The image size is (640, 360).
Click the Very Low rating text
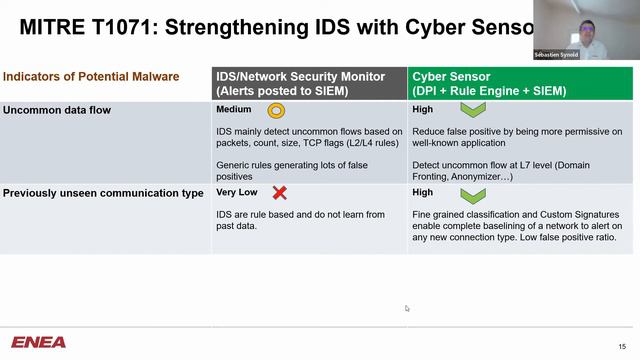point(237,192)
